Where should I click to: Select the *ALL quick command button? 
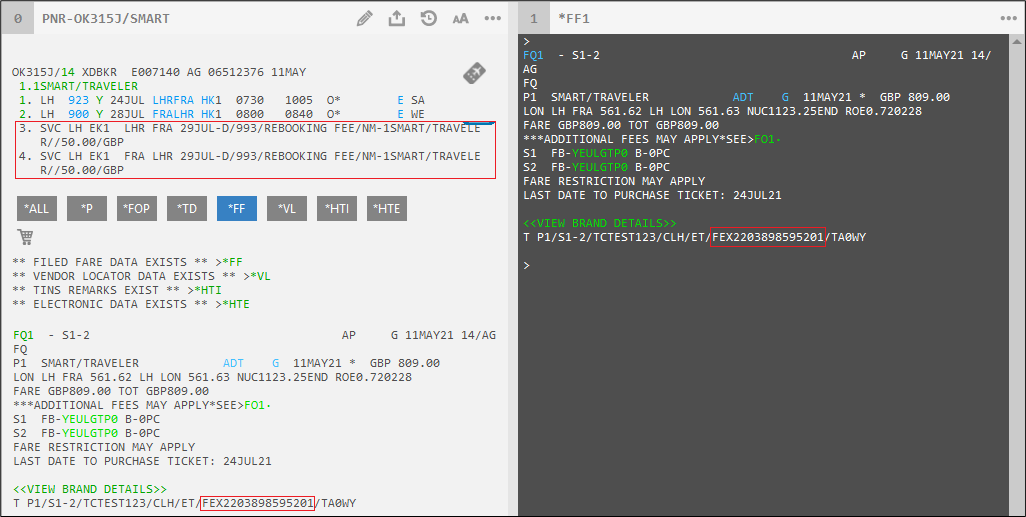[x=37, y=208]
